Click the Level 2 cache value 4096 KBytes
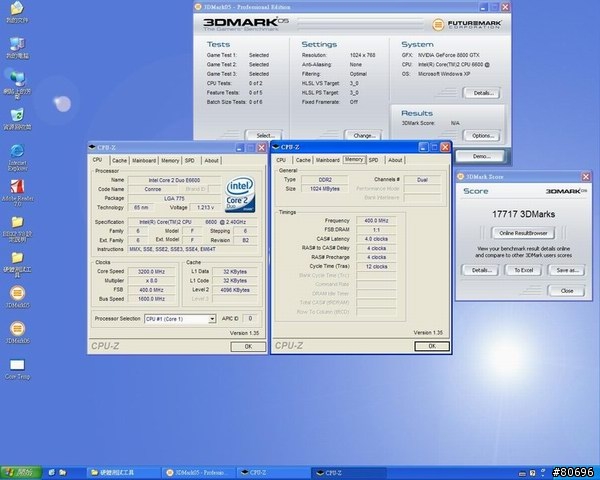The image size is (600, 480). 235,290
